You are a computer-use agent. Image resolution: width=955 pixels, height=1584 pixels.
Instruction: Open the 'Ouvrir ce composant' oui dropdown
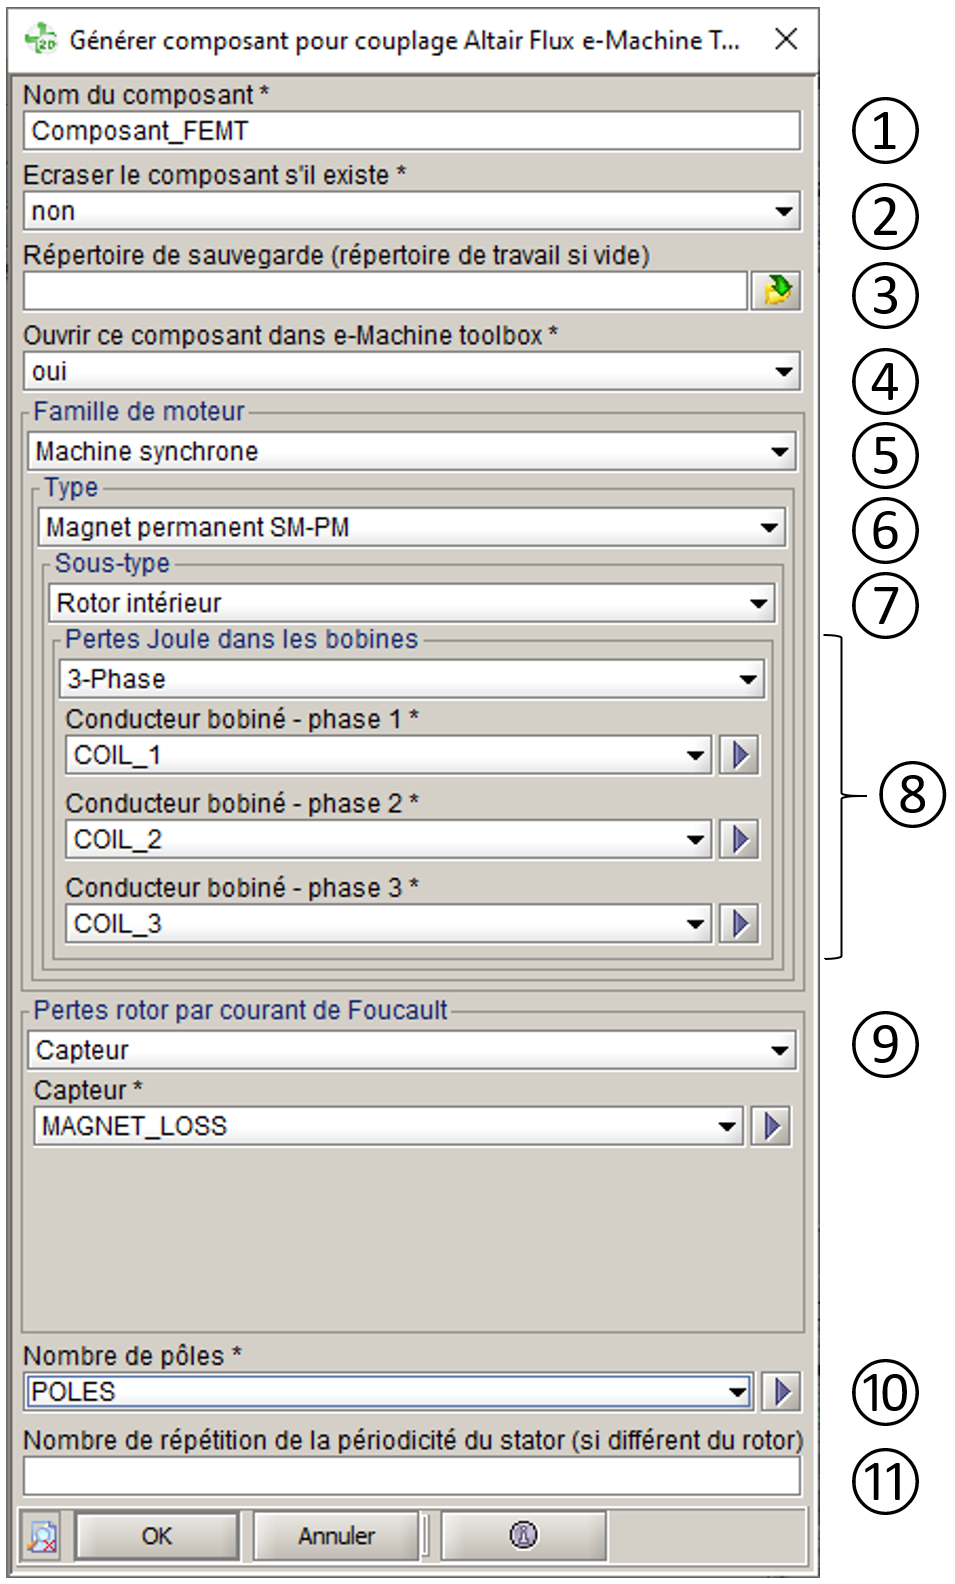tap(784, 371)
